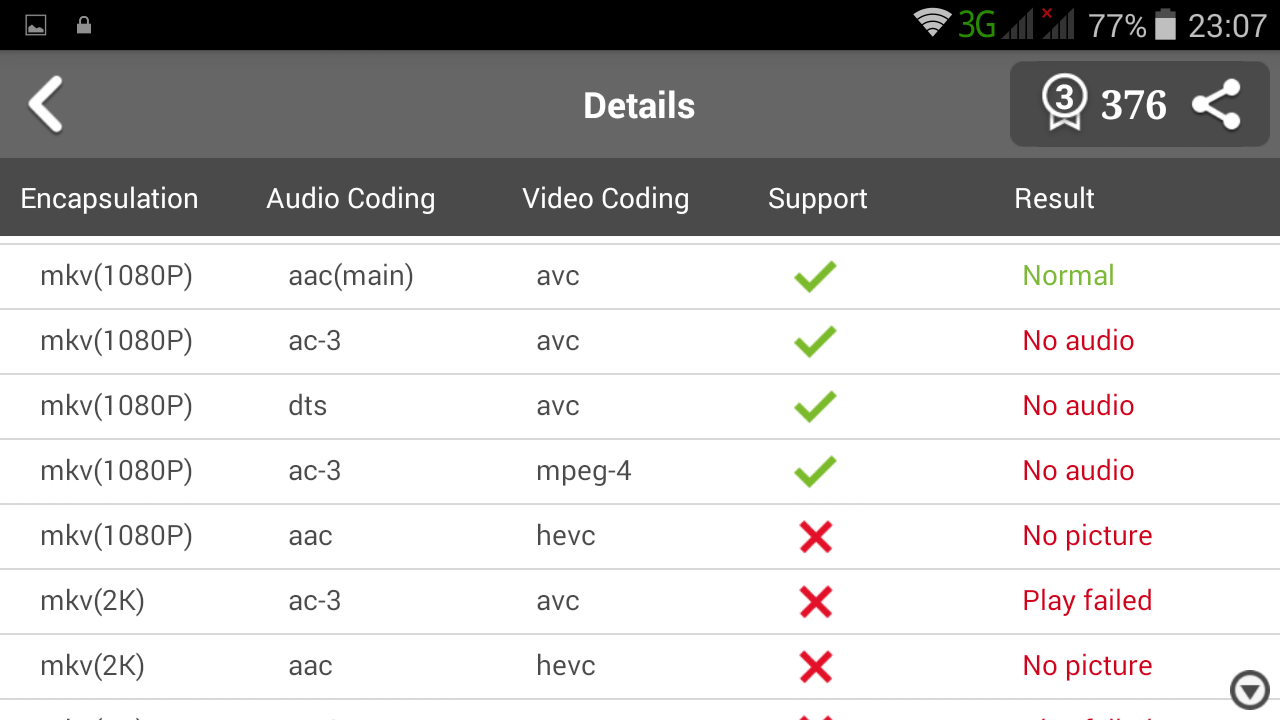Tap the Play failed result text

coord(1087,601)
